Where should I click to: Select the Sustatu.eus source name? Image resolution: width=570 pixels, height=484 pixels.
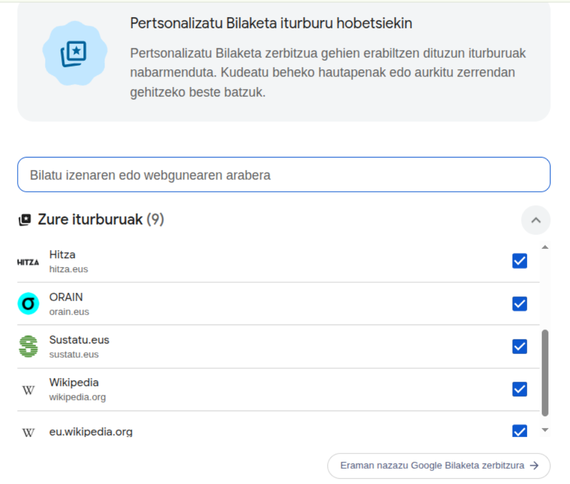coord(79,340)
